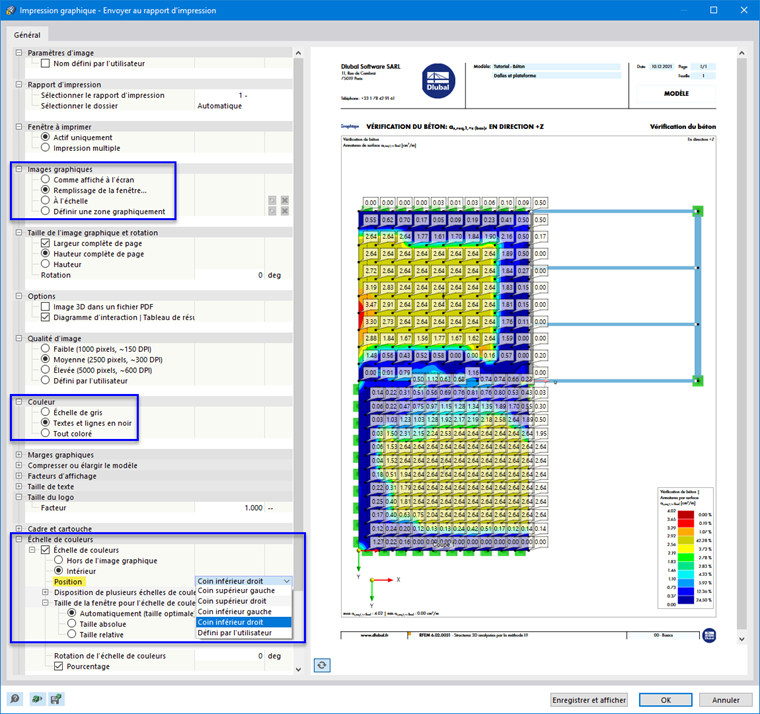Viewport: 760px width, 714px height.
Task: Choose Défini par l'utilisateur in position list
Action: (244, 633)
